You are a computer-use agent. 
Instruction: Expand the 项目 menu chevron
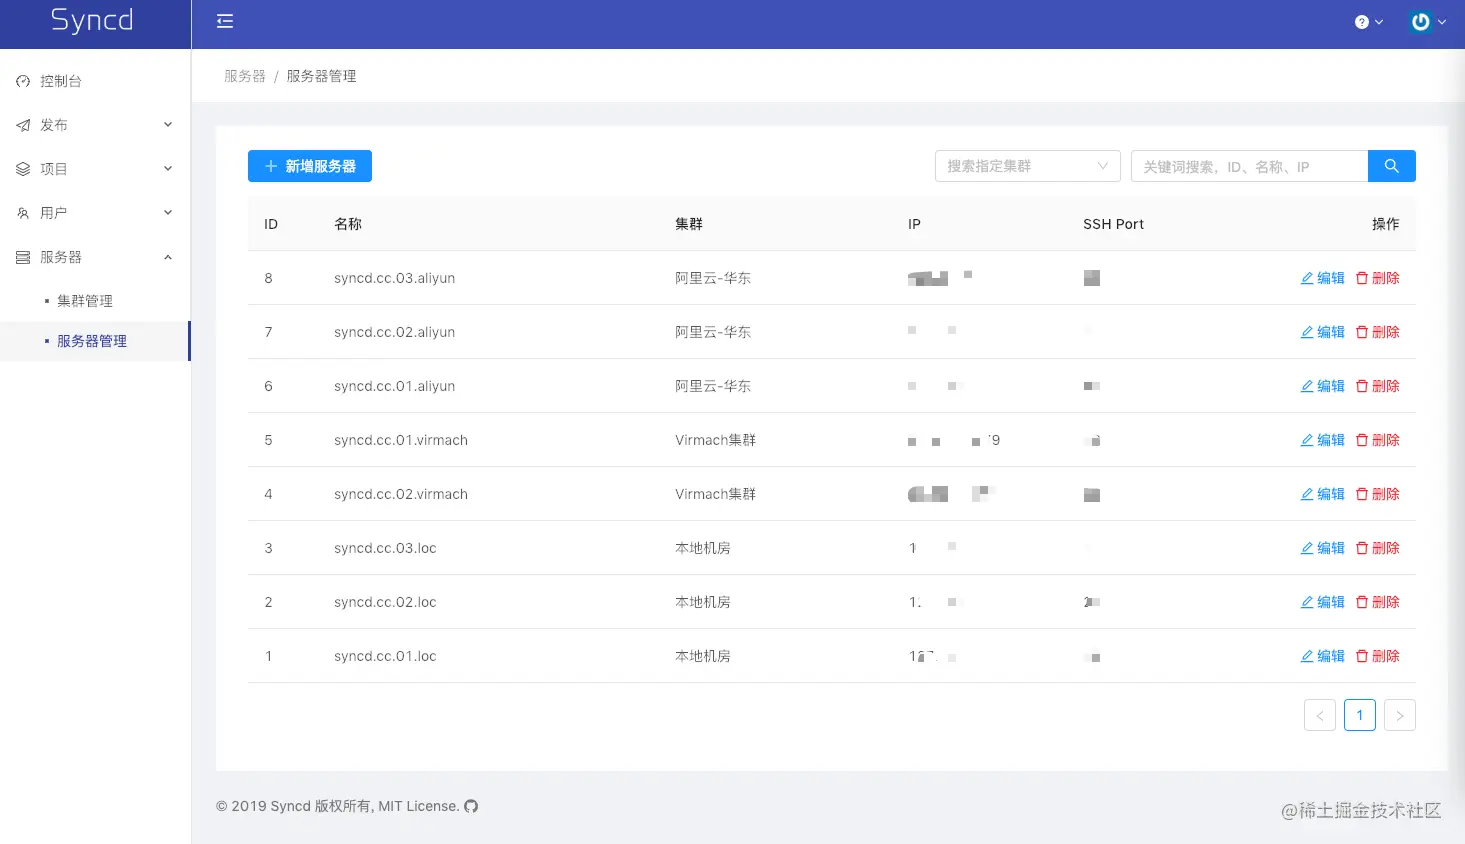point(168,169)
